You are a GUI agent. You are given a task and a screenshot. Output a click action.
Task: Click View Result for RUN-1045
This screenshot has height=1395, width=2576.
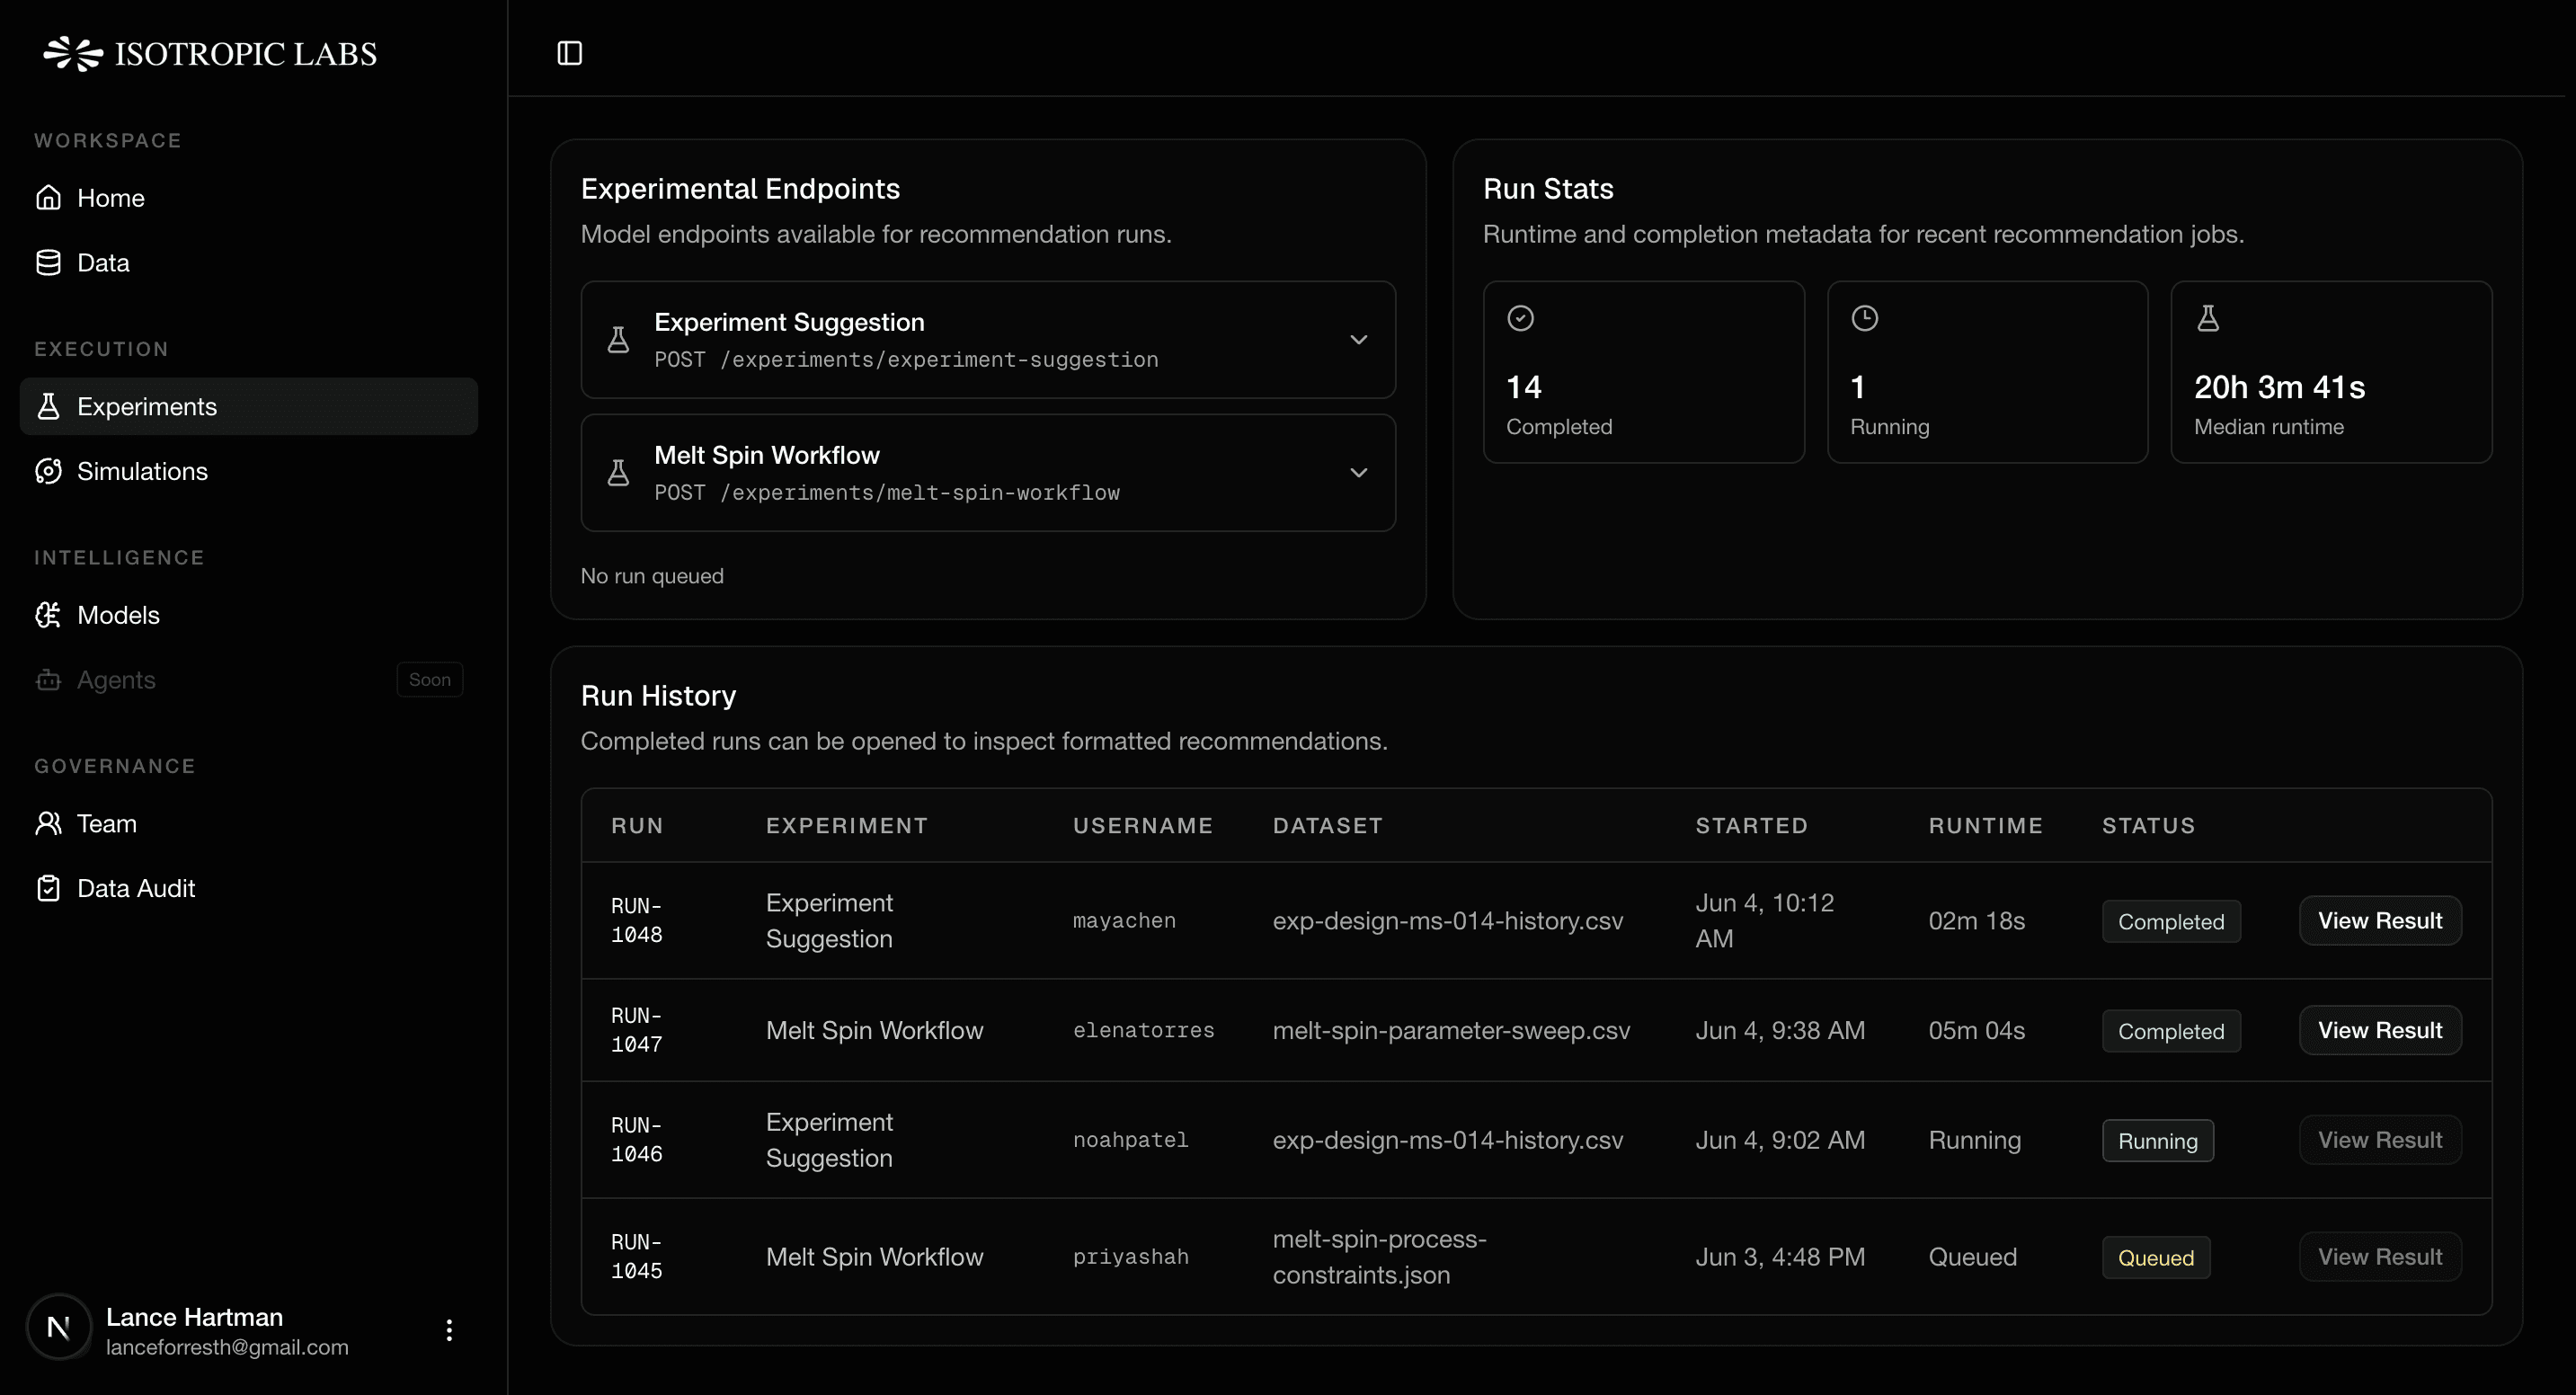coord(2380,1257)
